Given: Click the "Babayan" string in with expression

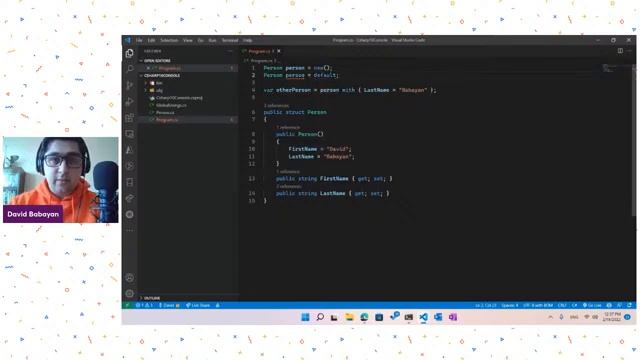Looking at the screenshot, I should pos(413,90).
